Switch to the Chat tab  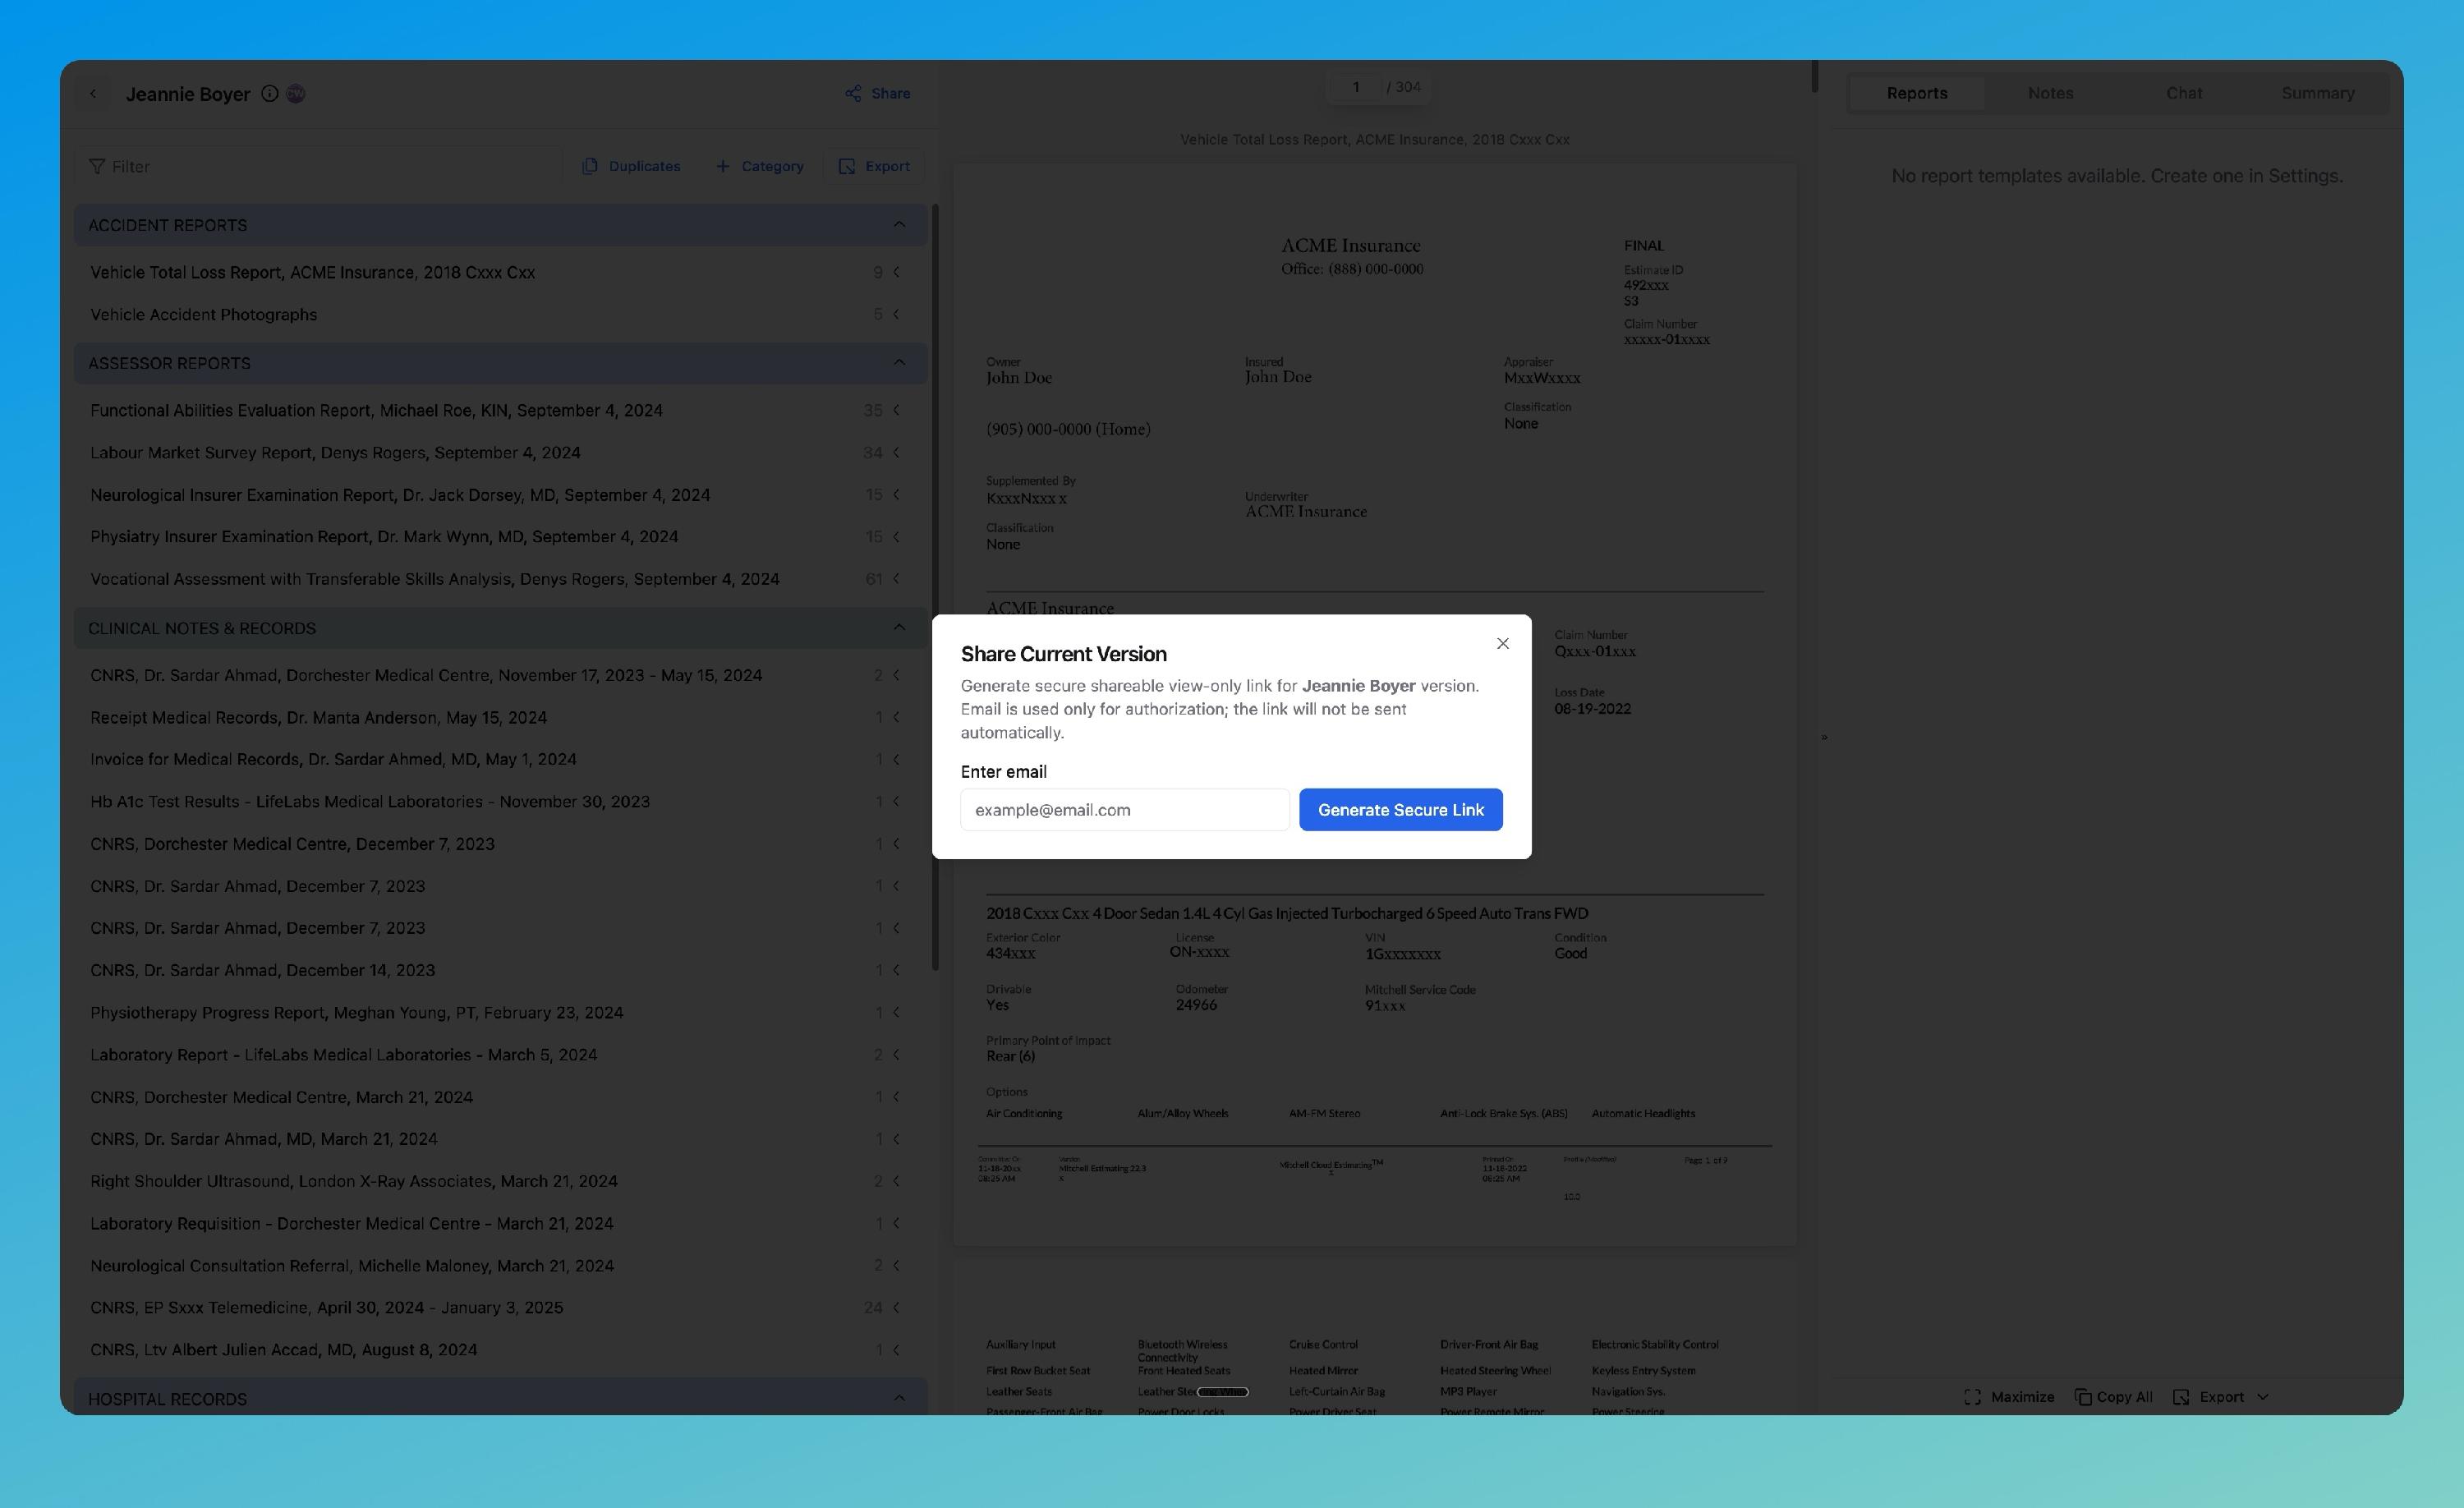point(2183,93)
